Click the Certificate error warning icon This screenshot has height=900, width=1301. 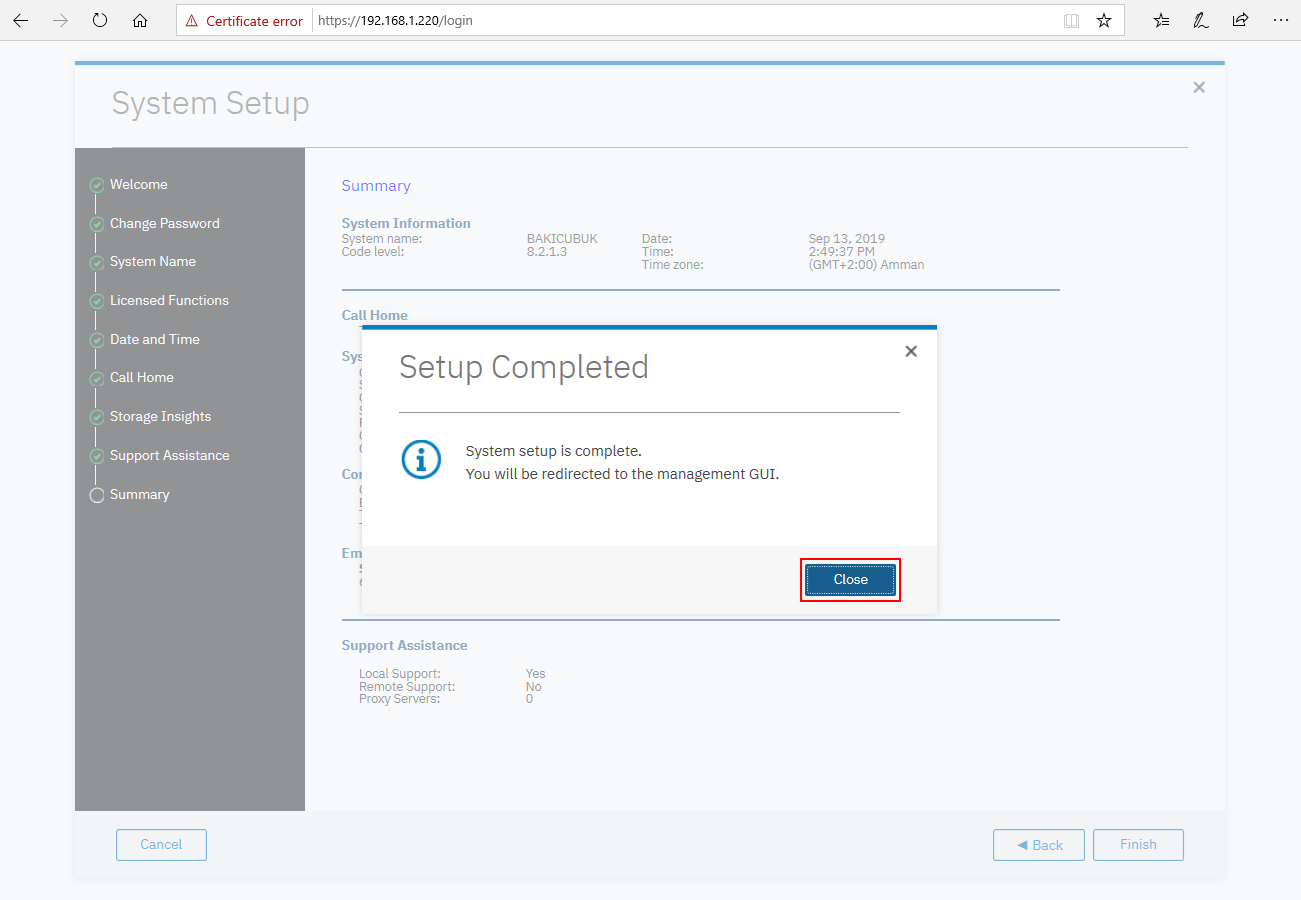(x=192, y=21)
